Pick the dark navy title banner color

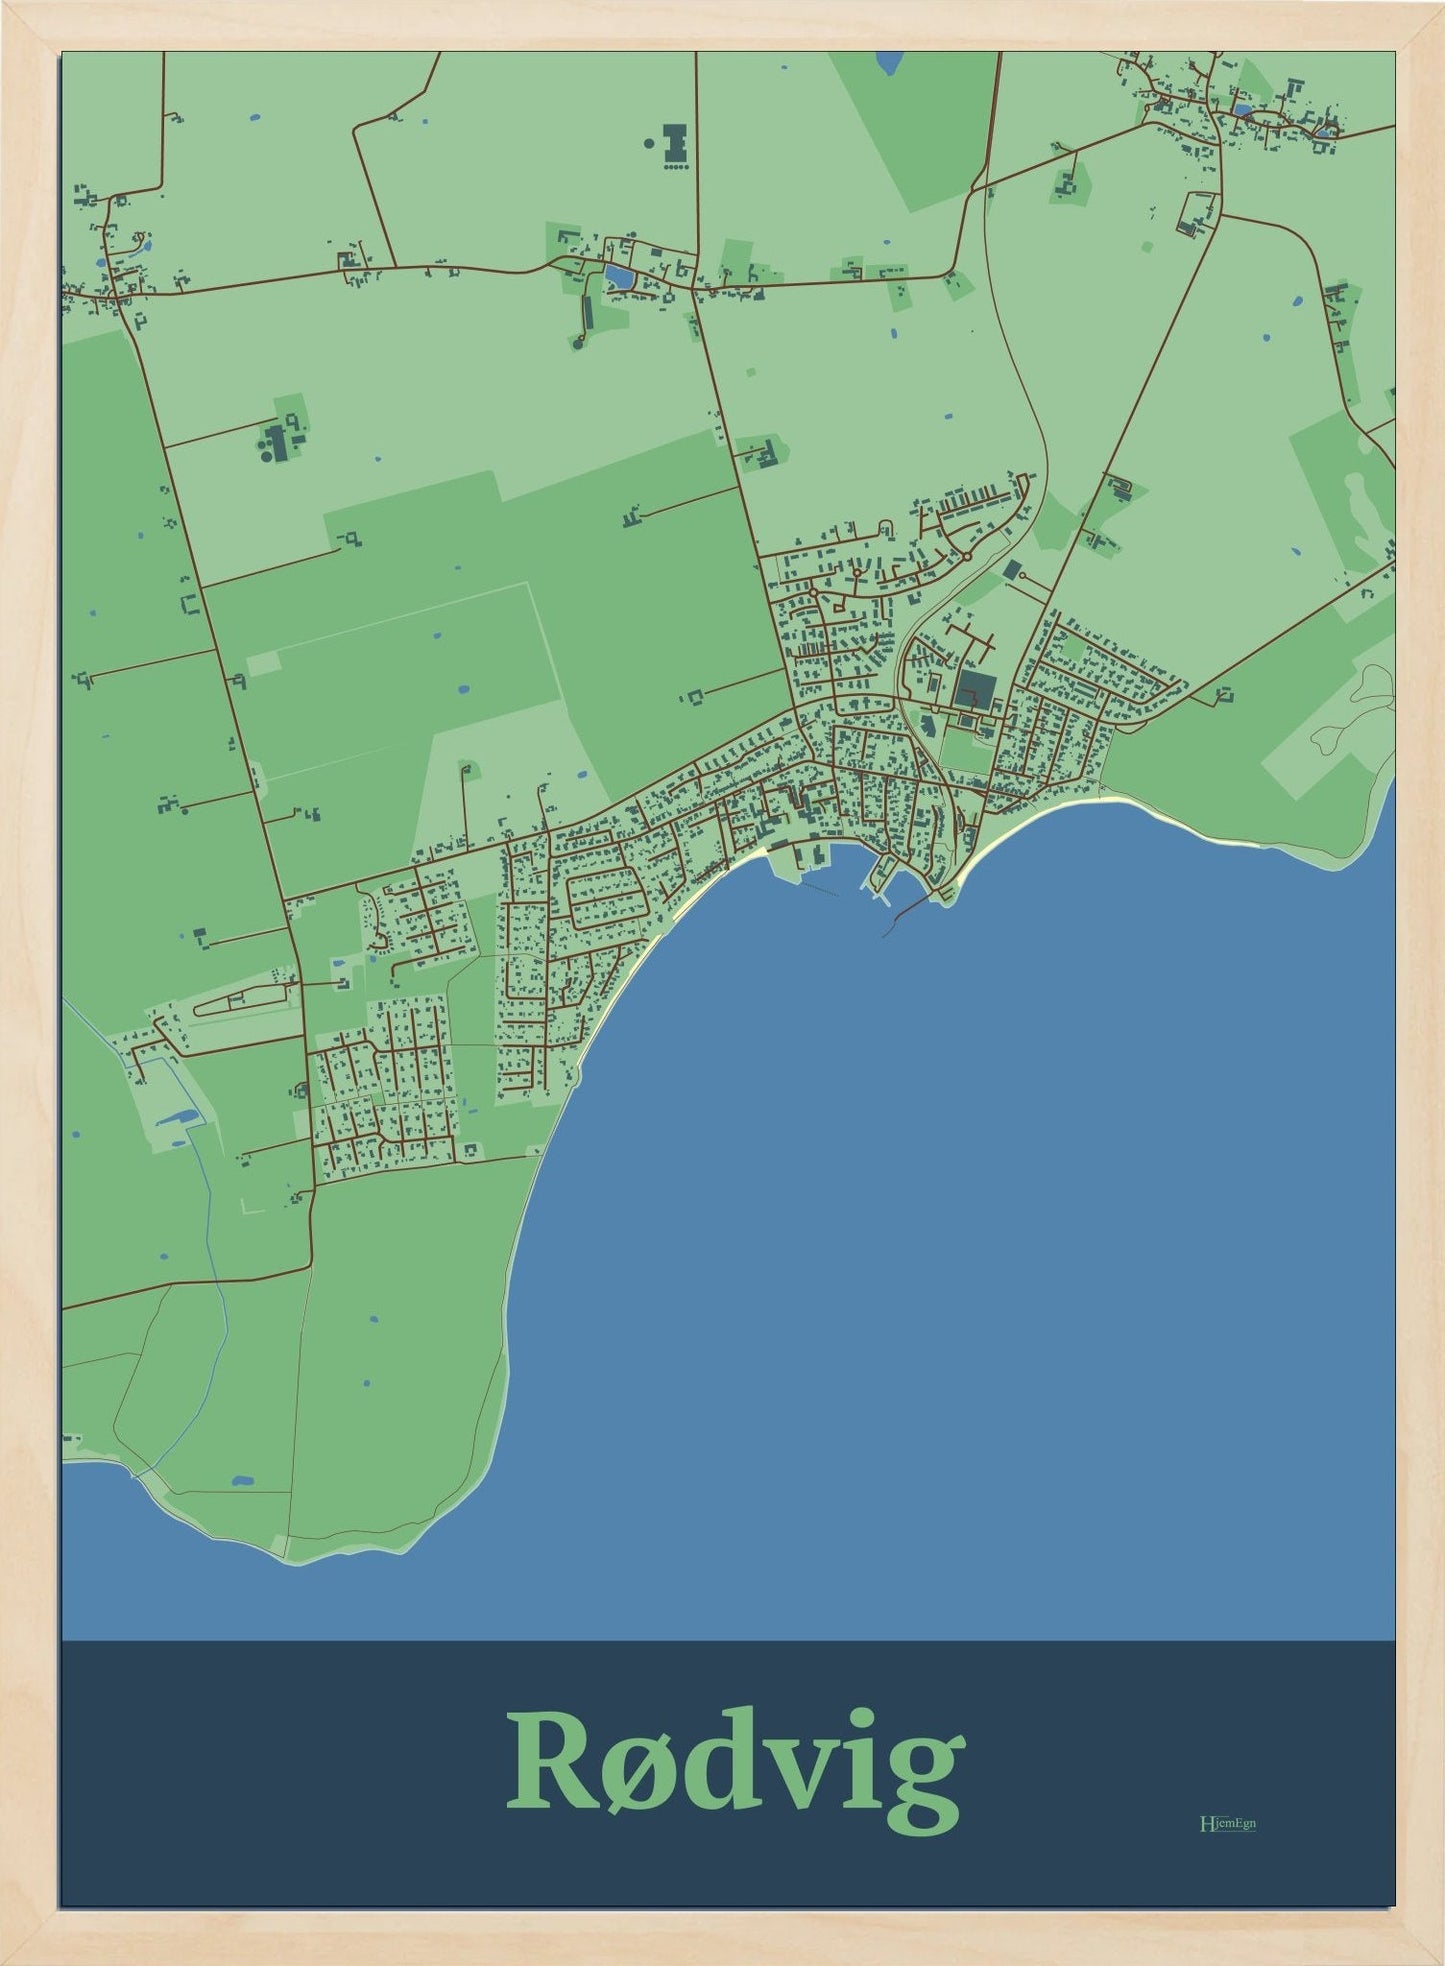300,1800
